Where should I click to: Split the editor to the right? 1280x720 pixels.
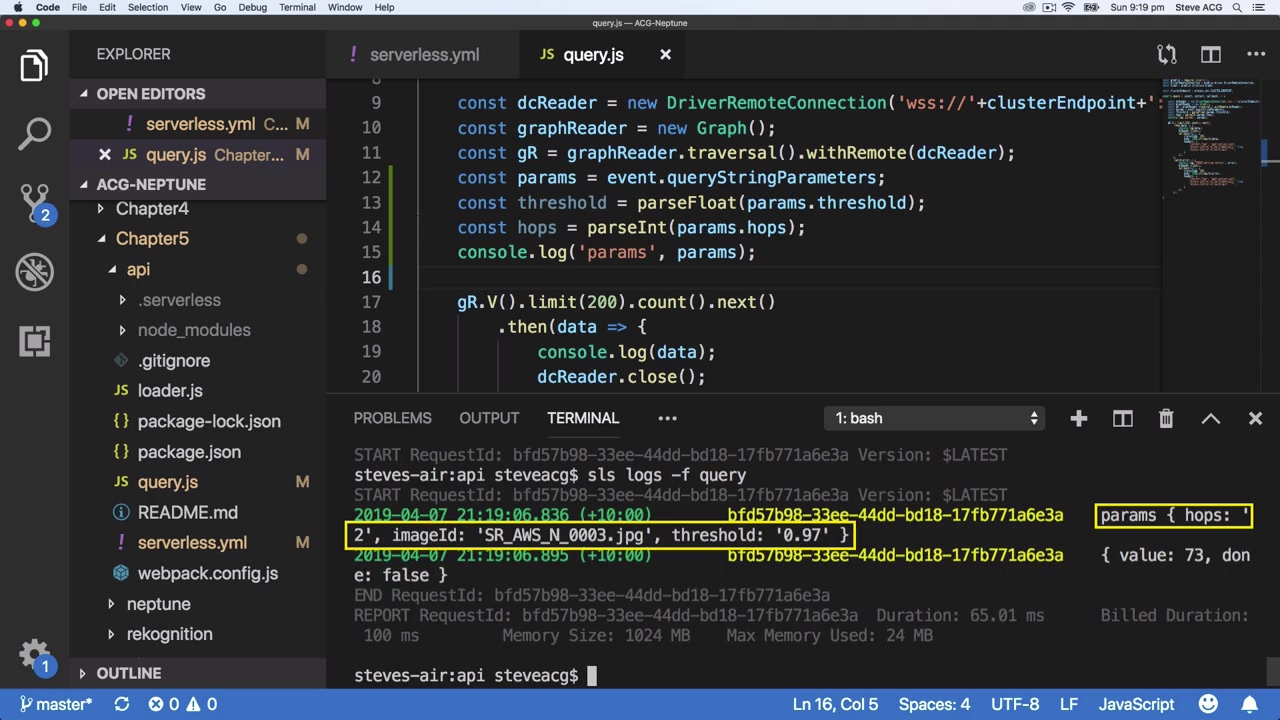pos(1211,55)
